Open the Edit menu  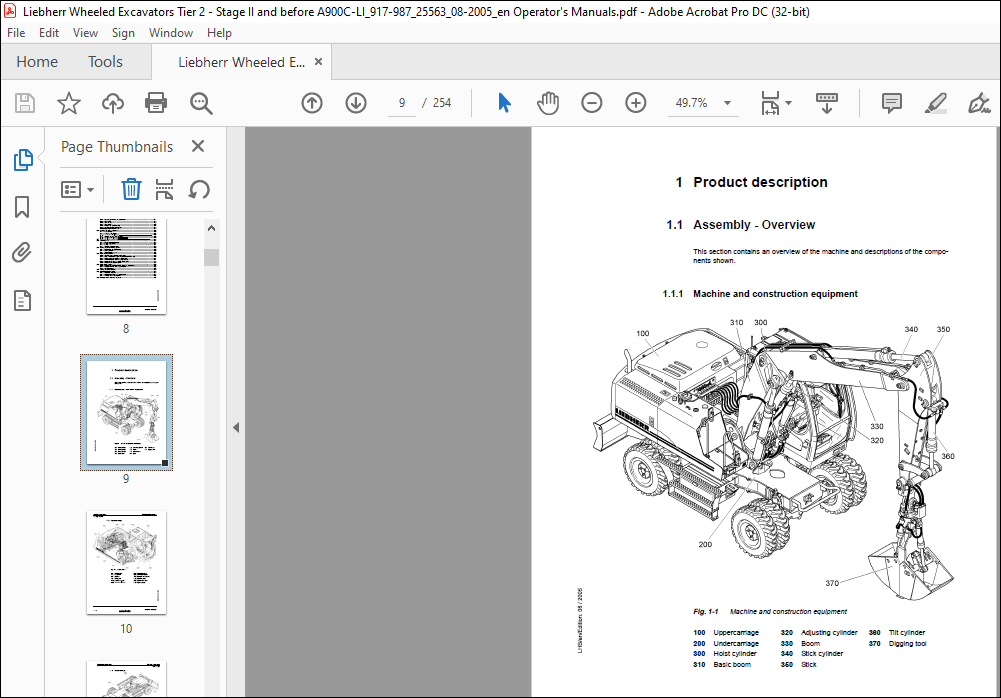pos(49,33)
